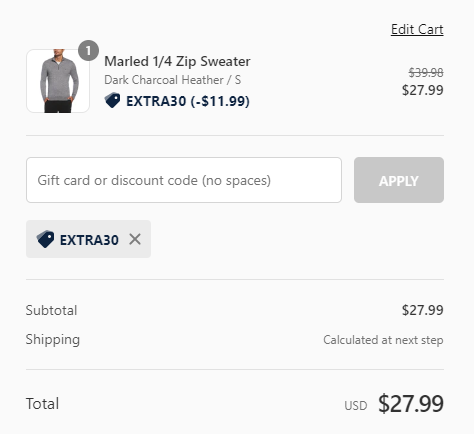
Task: Select the Marled 1/4 Zip Sweater title
Action: point(177,62)
